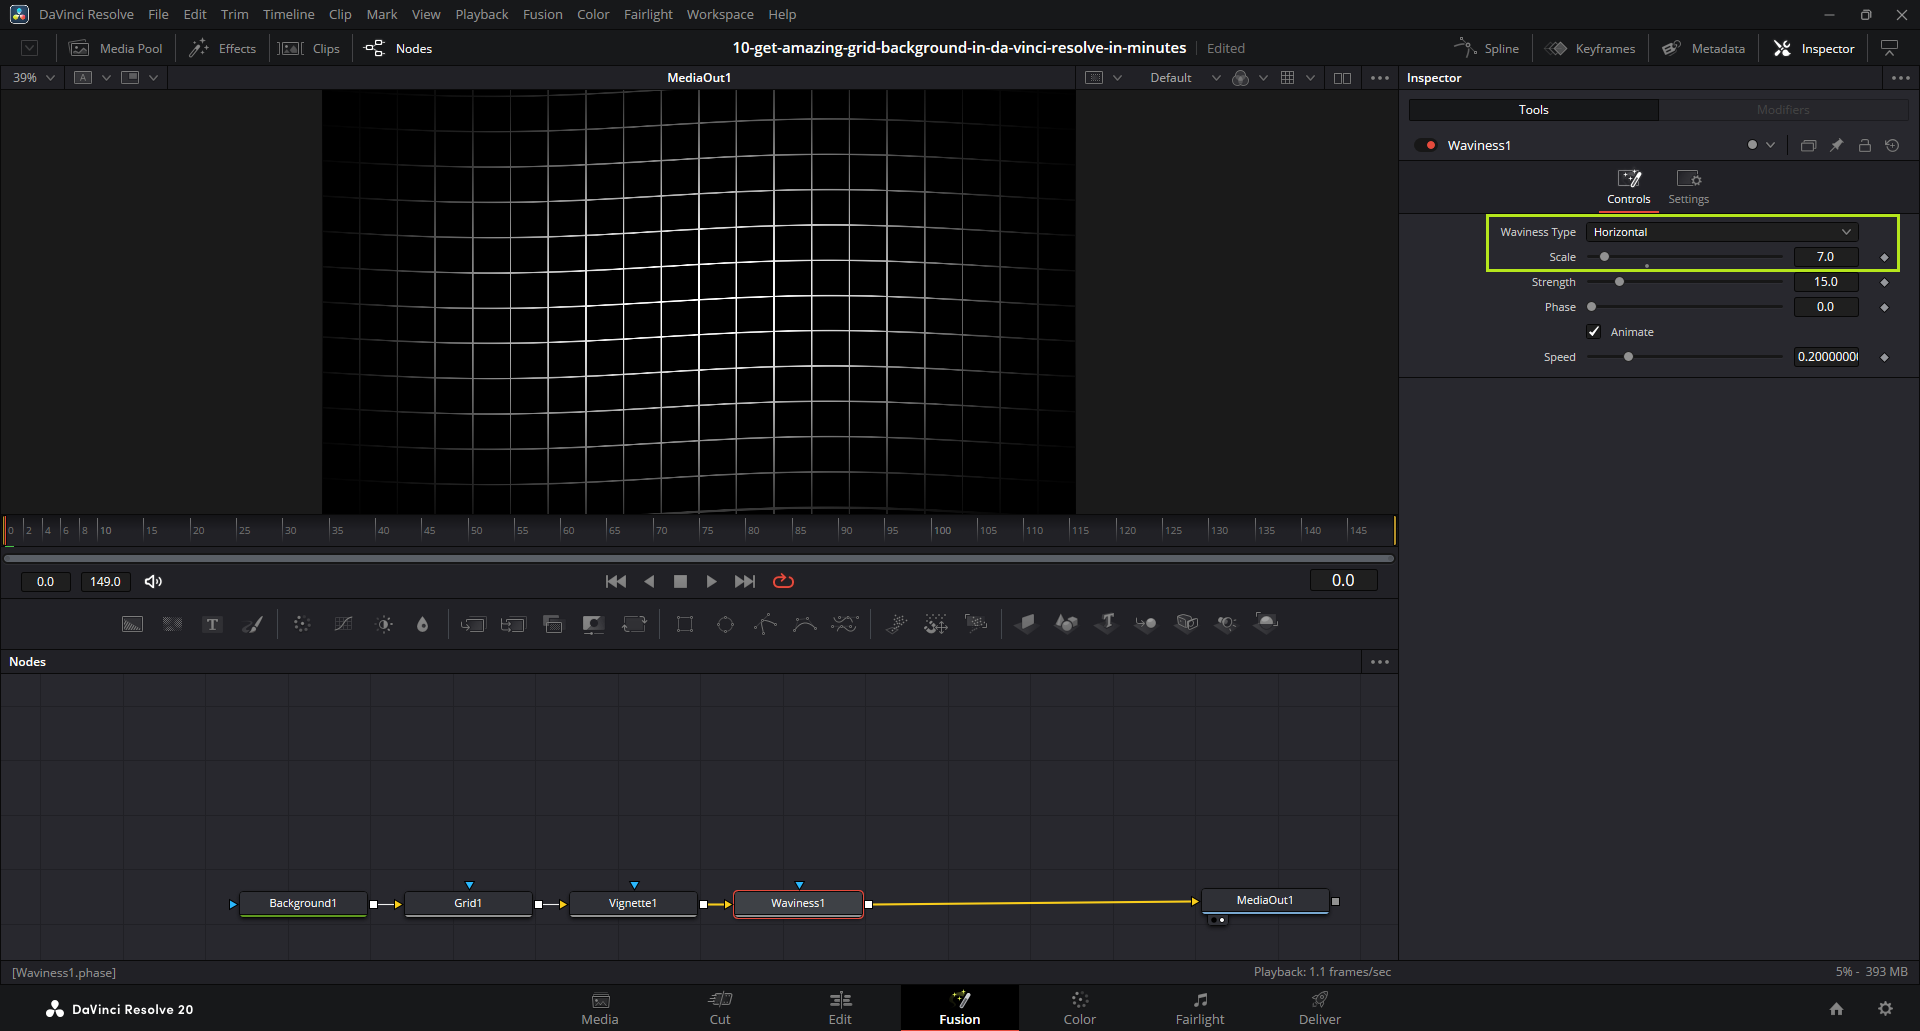The width and height of the screenshot is (1920, 1031).
Task: Select the Text+ tool in Fusion toolbar
Action: [x=212, y=625]
